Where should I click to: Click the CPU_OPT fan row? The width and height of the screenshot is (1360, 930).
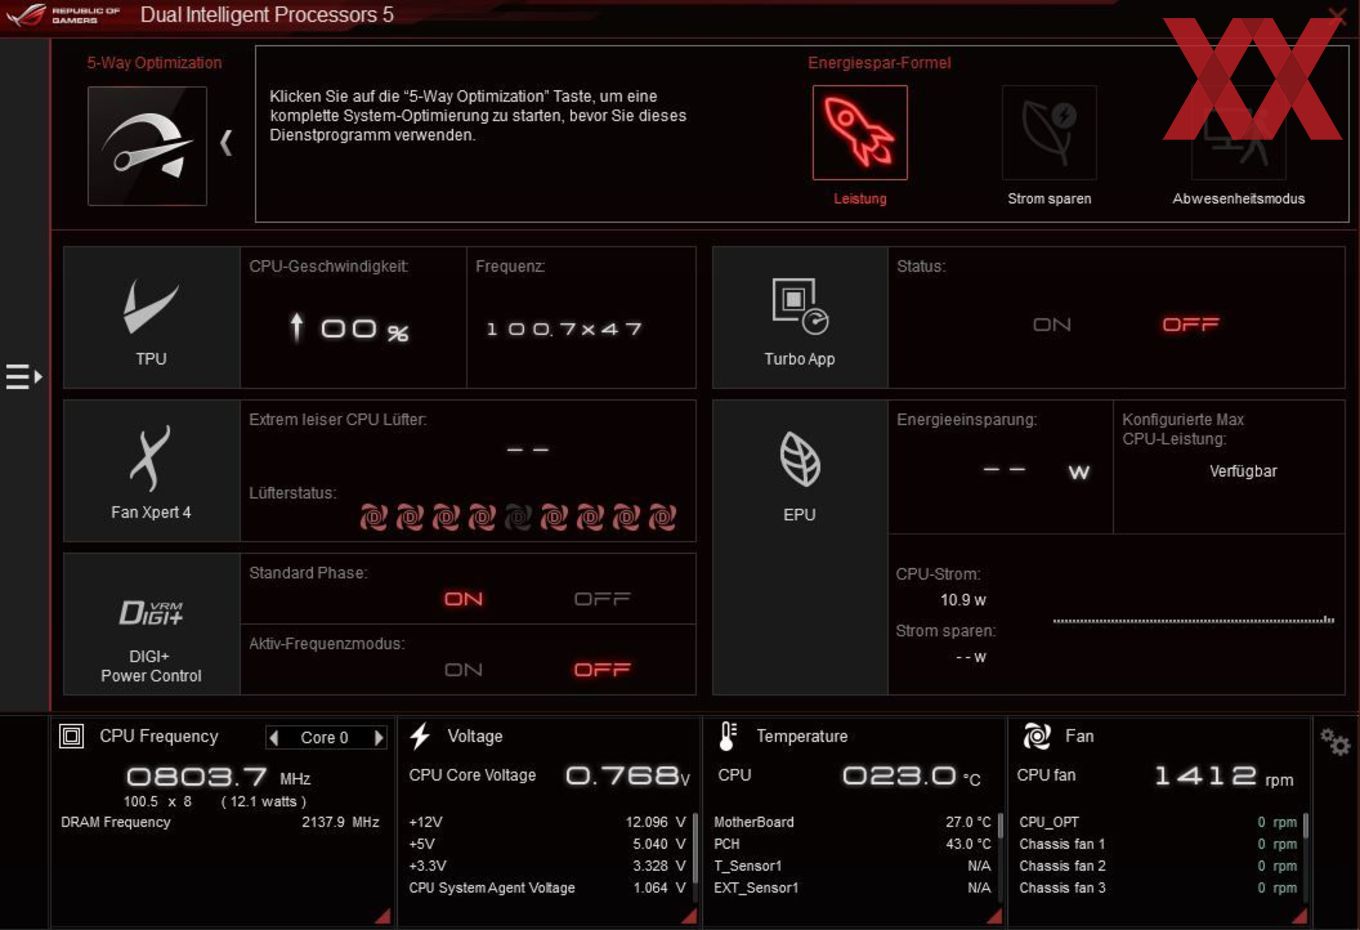click(1158, 822)
